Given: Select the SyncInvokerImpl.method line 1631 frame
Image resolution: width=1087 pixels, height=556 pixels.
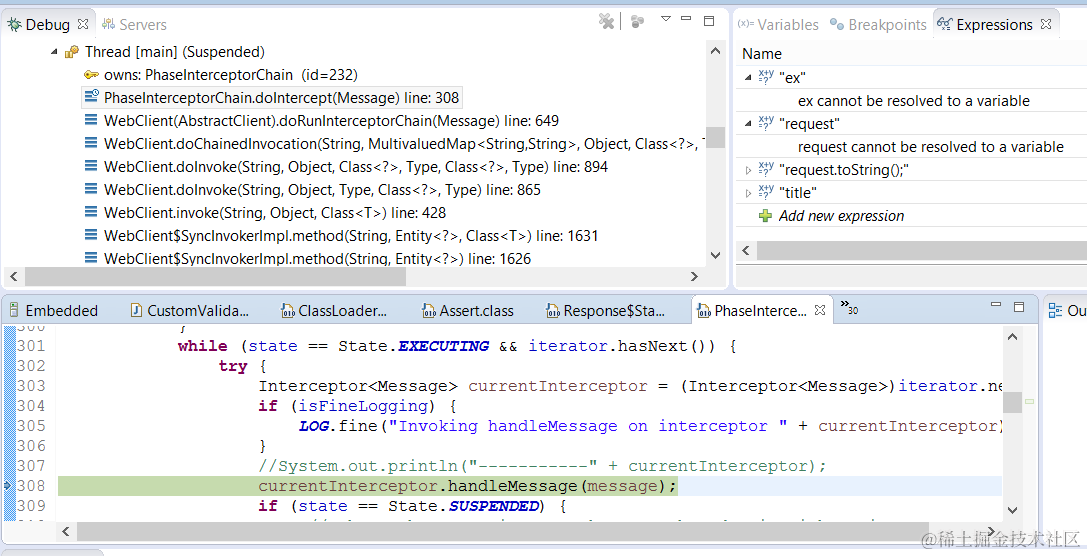Looking at the screenshot, I should pos(351,235).
